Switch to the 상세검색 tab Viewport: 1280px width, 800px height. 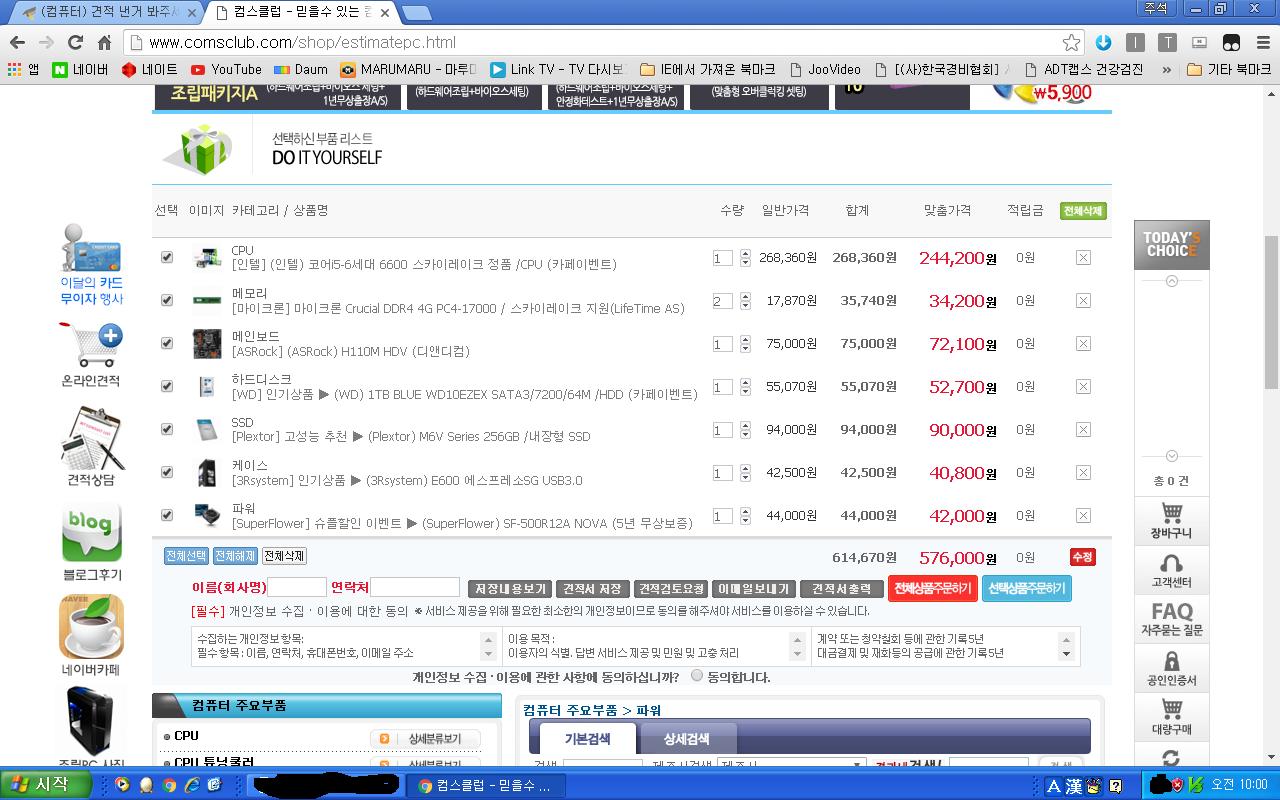pos(686,739)
